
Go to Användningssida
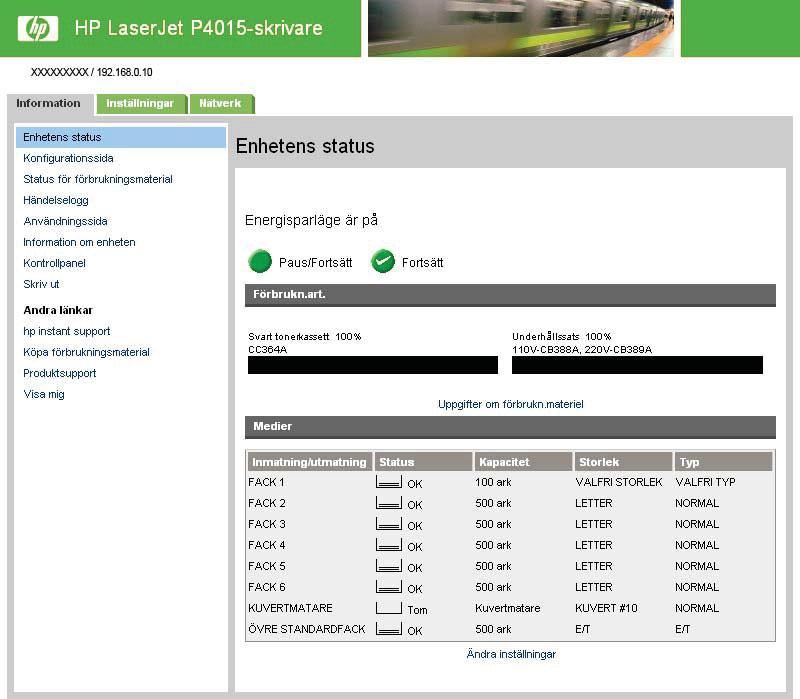pyautogui.click(x=65, y=221)
